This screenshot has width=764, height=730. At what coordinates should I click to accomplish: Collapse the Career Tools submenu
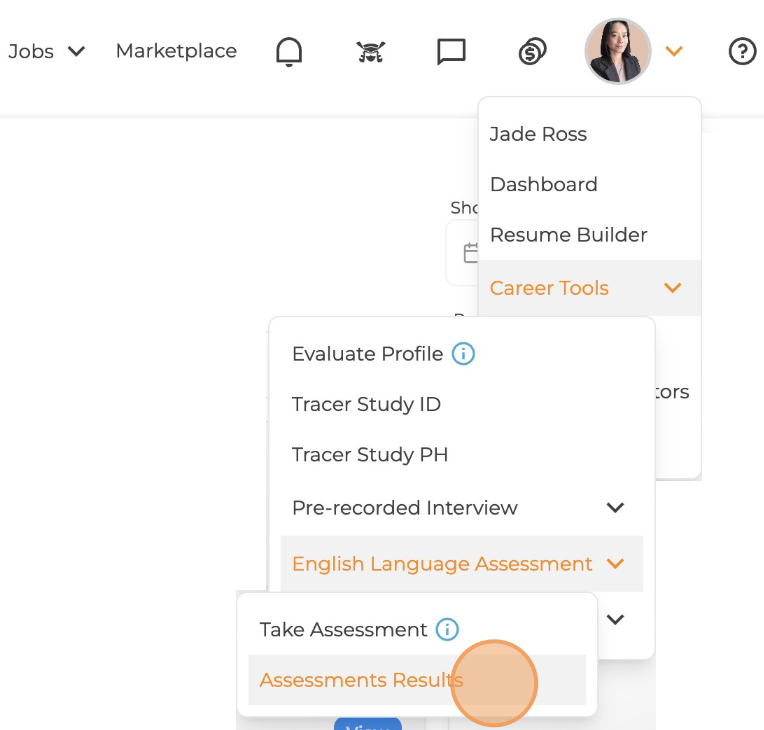(672, 288)
